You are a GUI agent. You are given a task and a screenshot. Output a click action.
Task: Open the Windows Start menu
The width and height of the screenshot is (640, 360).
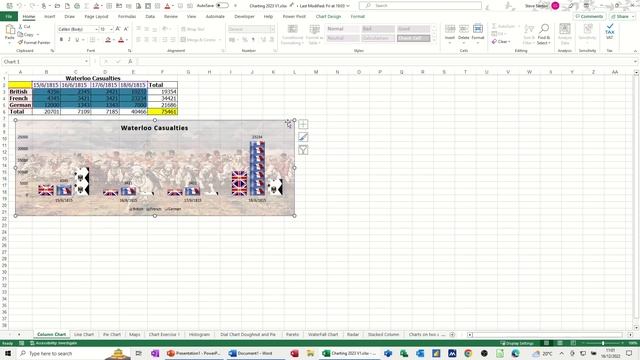point(7,353)
